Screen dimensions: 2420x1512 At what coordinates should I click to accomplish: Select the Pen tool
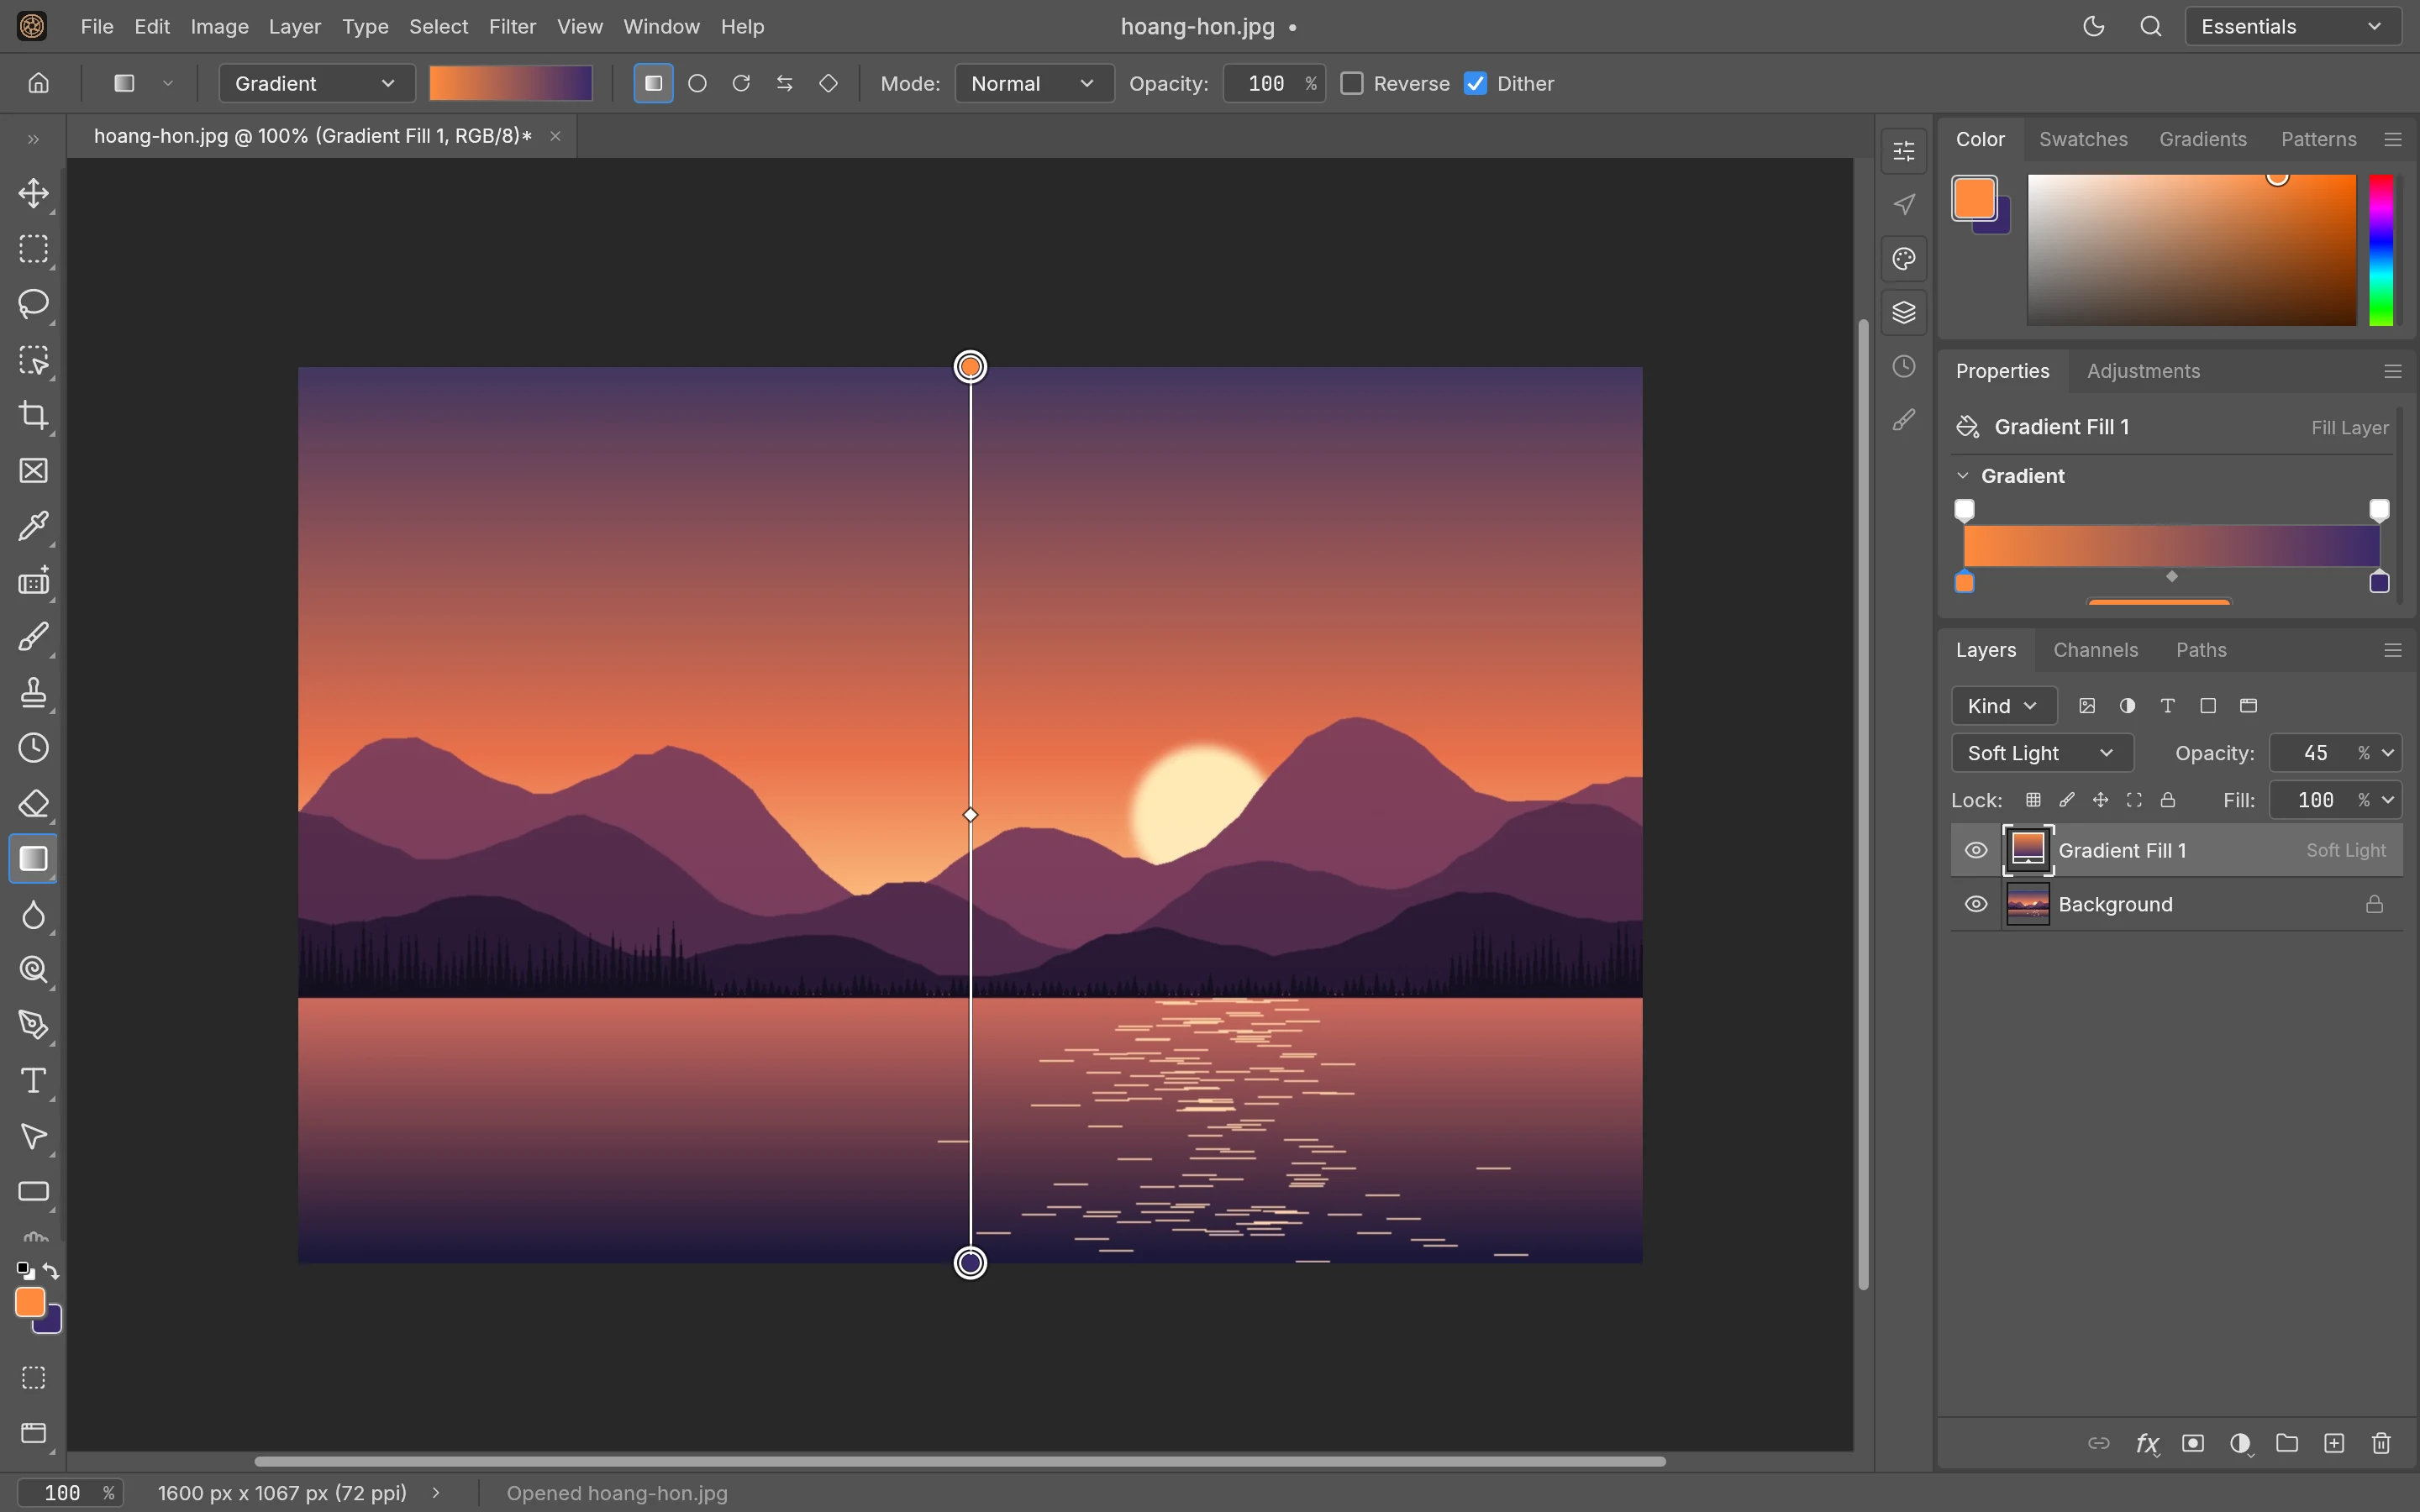coord(33,1025)
